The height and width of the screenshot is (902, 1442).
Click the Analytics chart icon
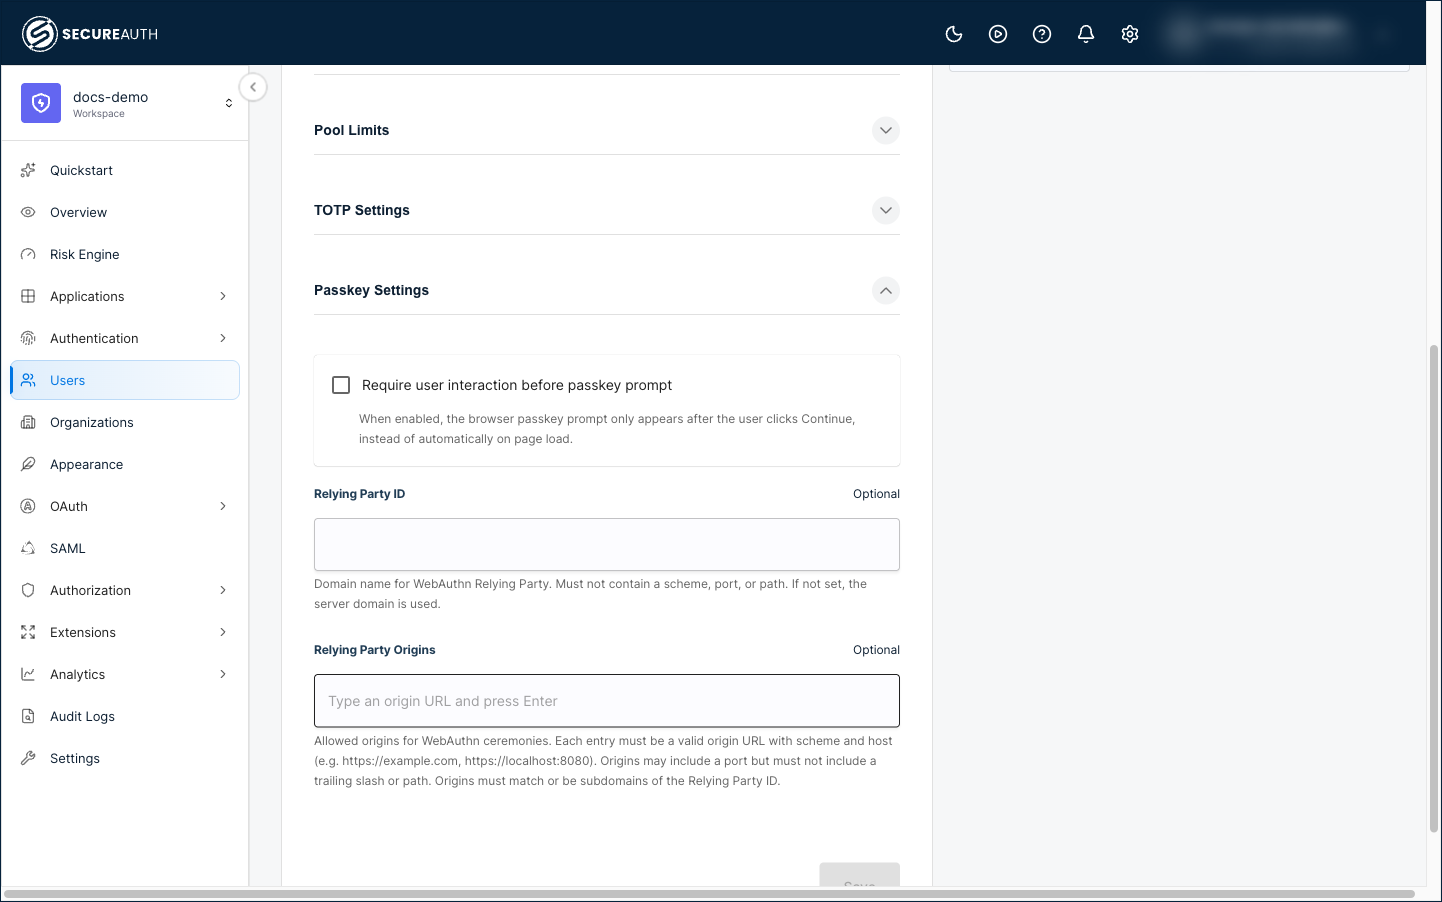[x=28, y=674]
